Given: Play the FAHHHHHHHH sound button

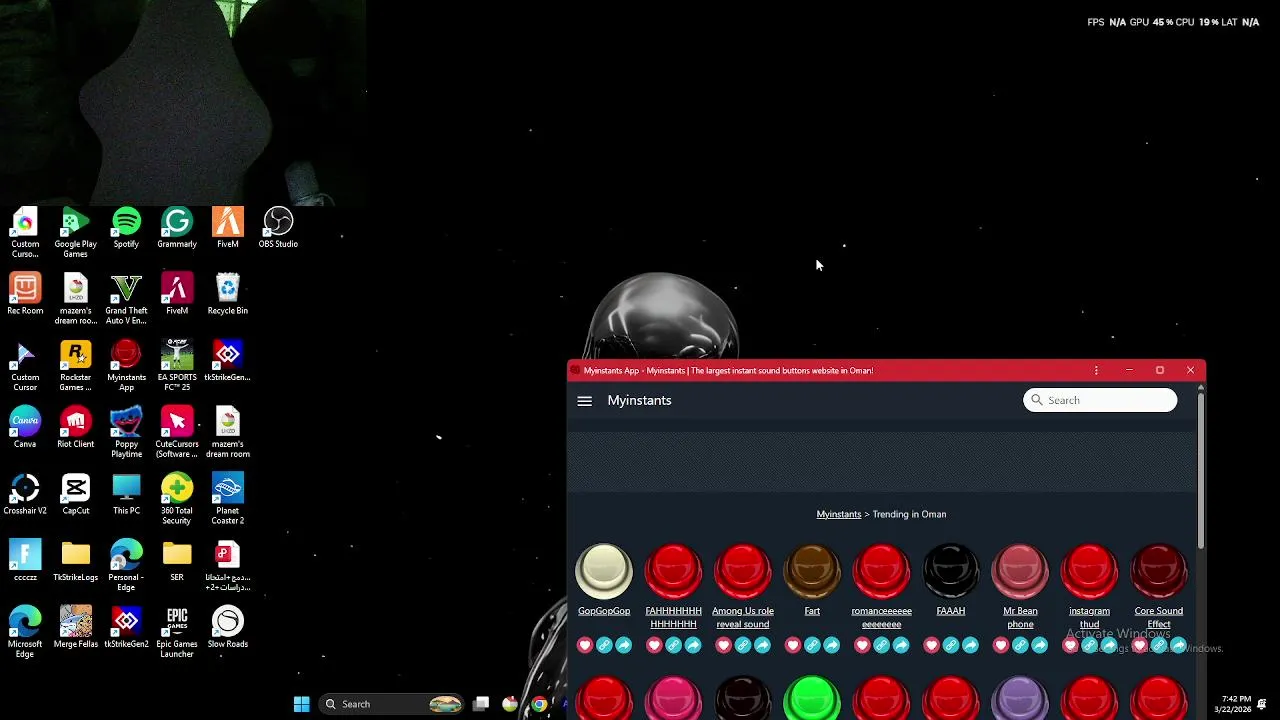Looking at the screenshot, I should 673,572.
